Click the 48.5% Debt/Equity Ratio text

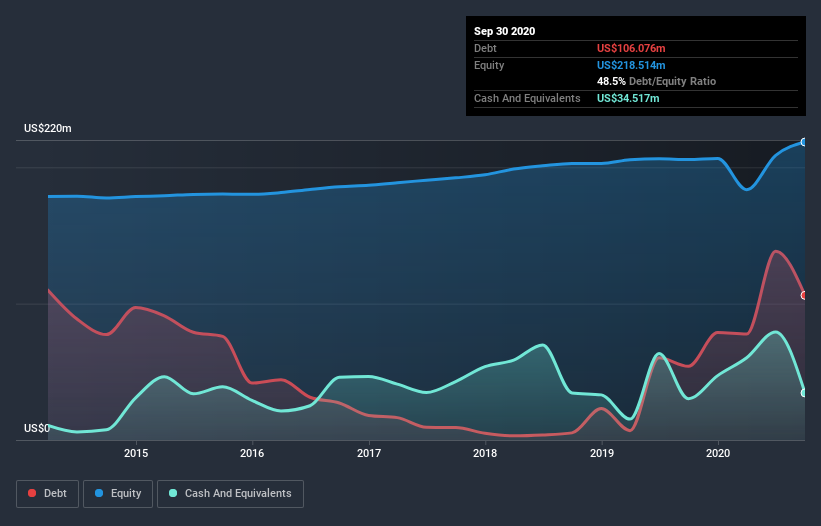pos(657,81)
